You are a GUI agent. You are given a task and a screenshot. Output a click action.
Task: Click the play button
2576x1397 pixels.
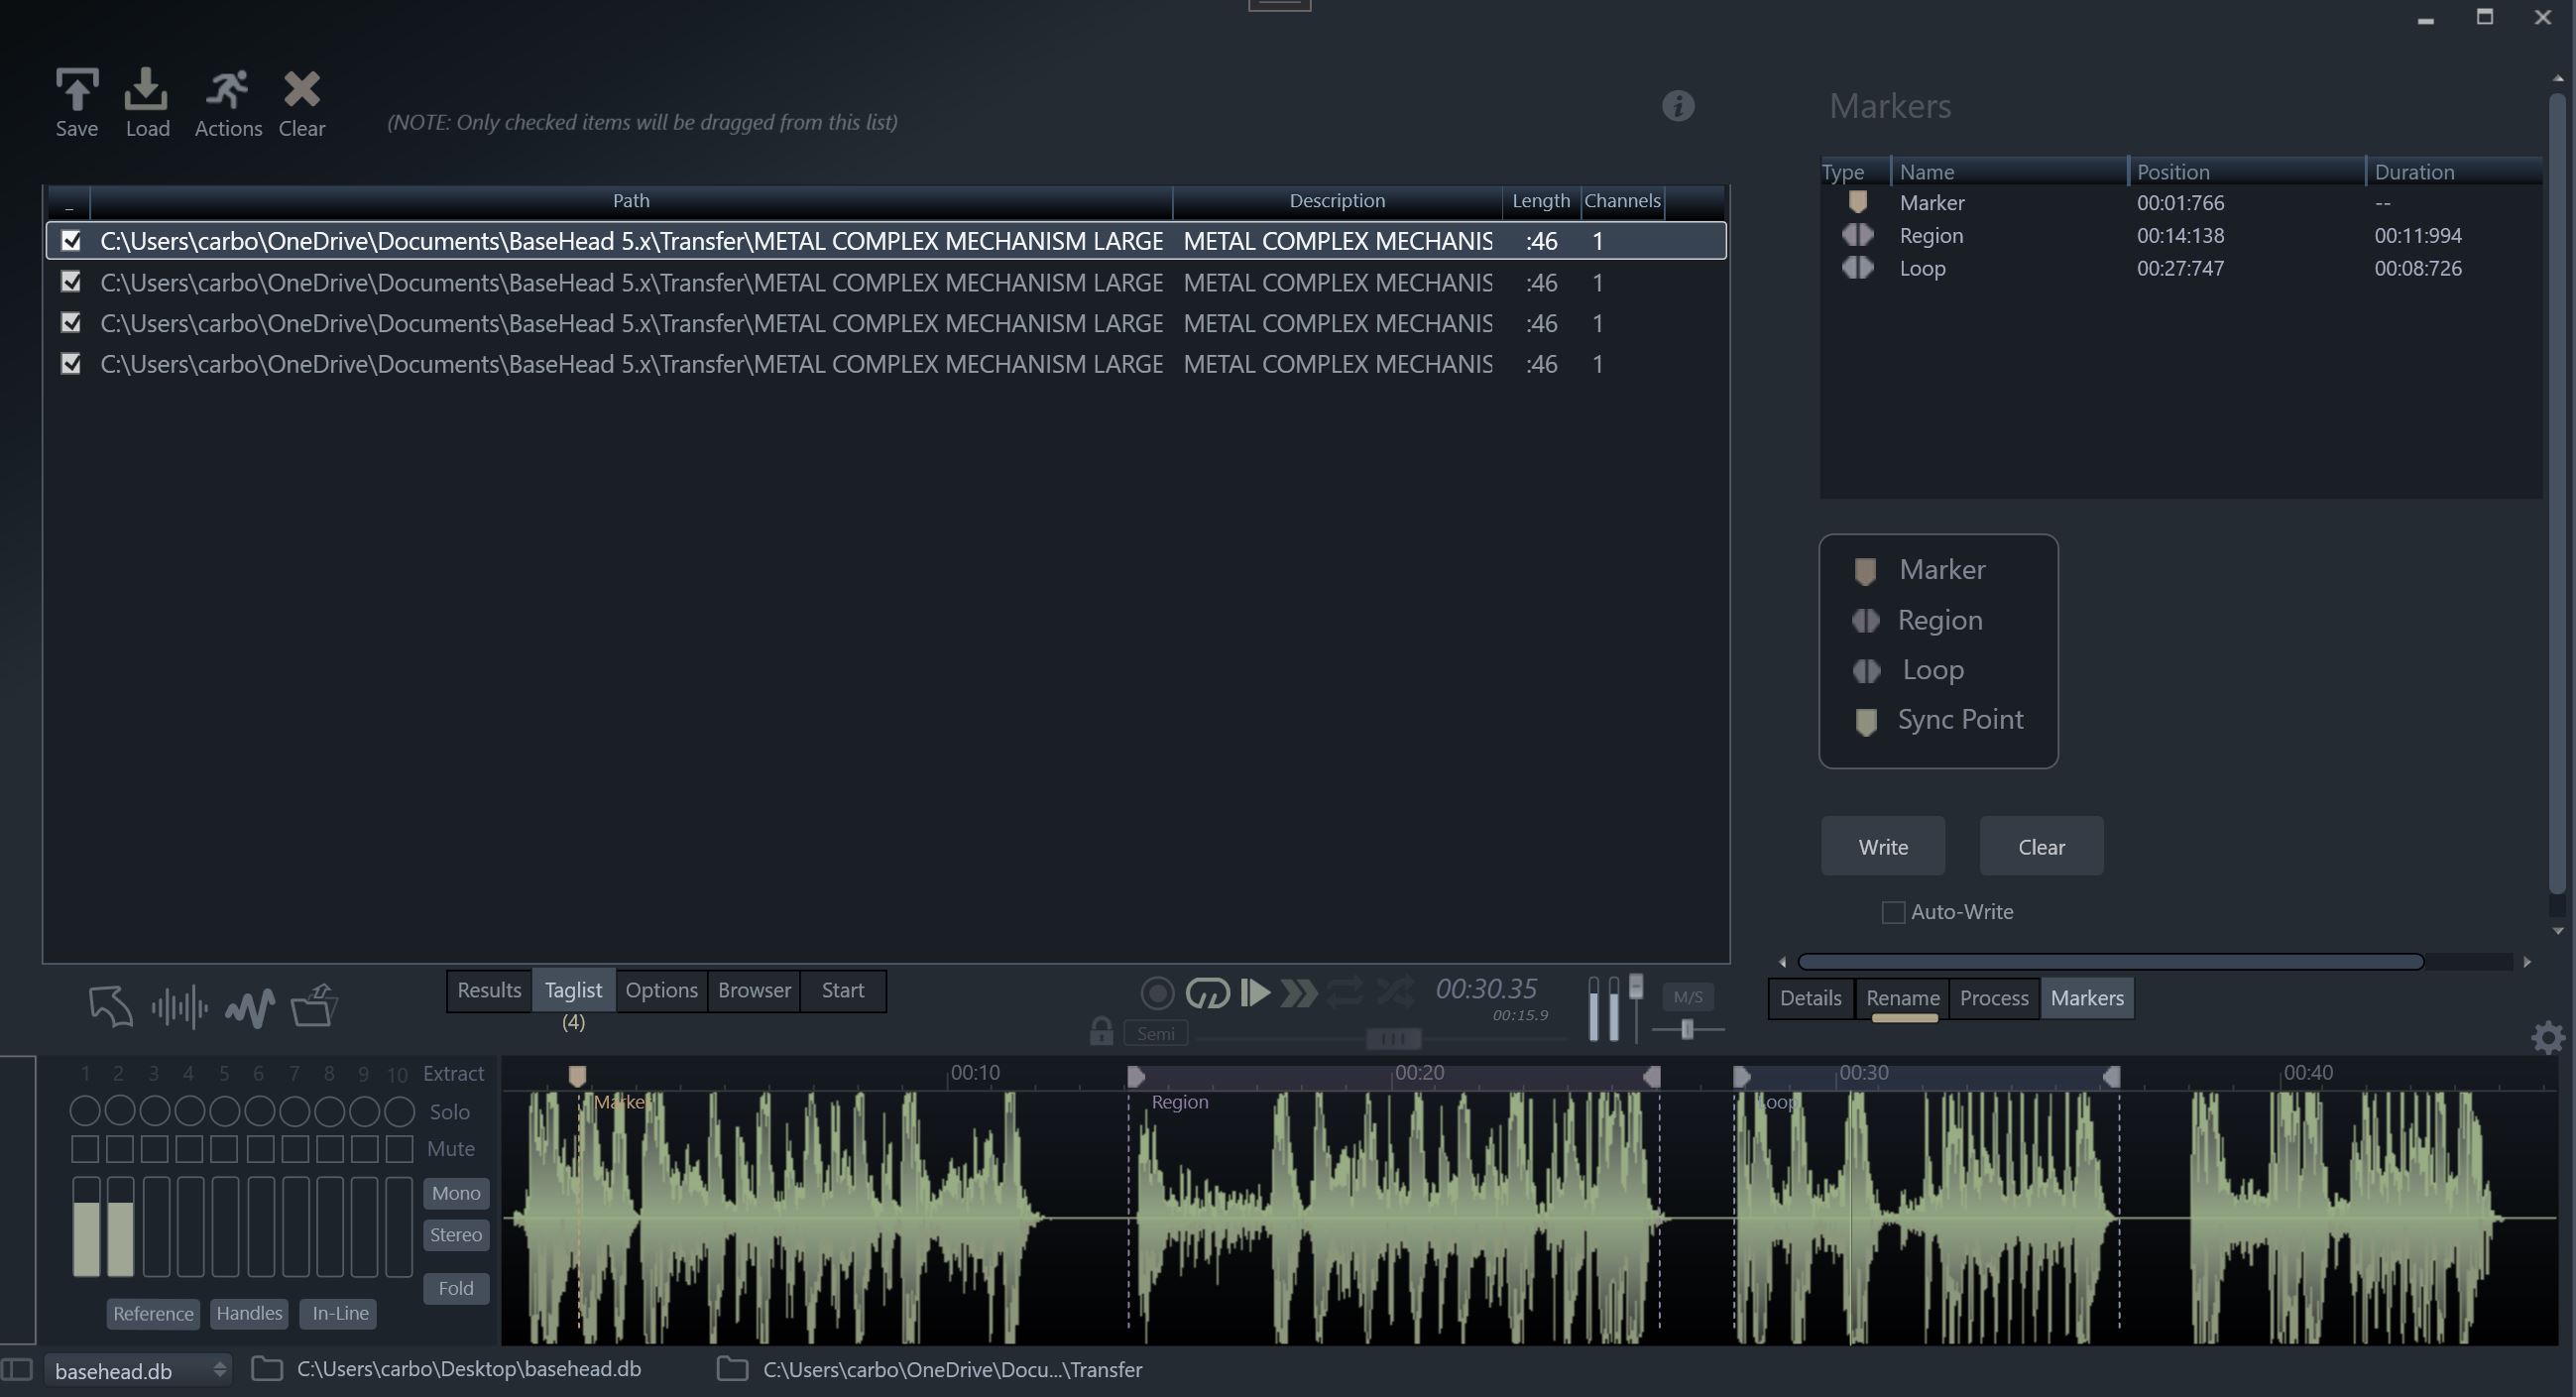(x=1255, y=992)
